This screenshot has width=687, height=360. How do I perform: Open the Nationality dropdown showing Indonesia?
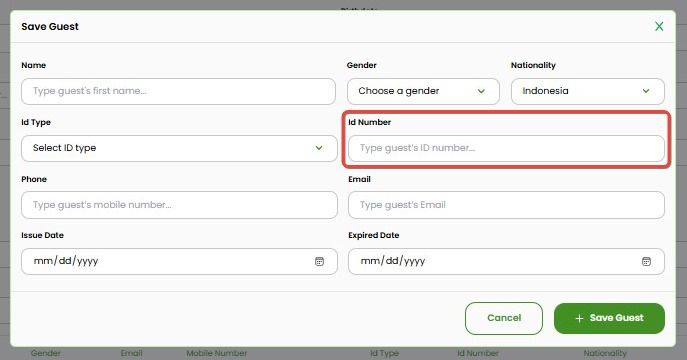[x=588, y=91]
